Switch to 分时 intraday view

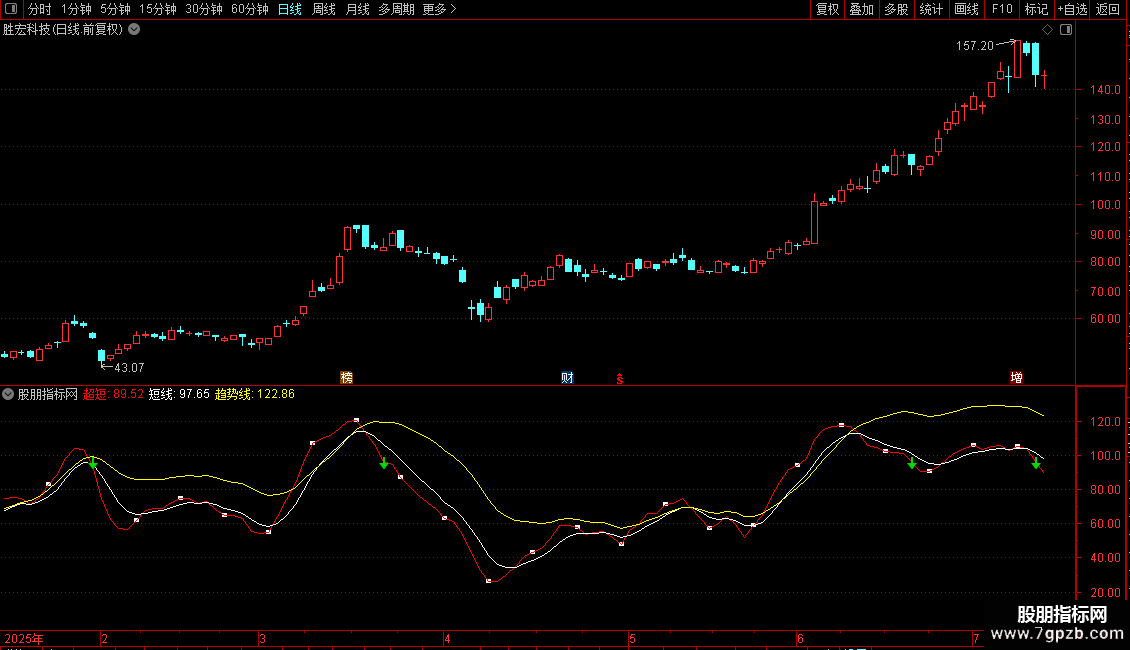(x=40, y=9)
